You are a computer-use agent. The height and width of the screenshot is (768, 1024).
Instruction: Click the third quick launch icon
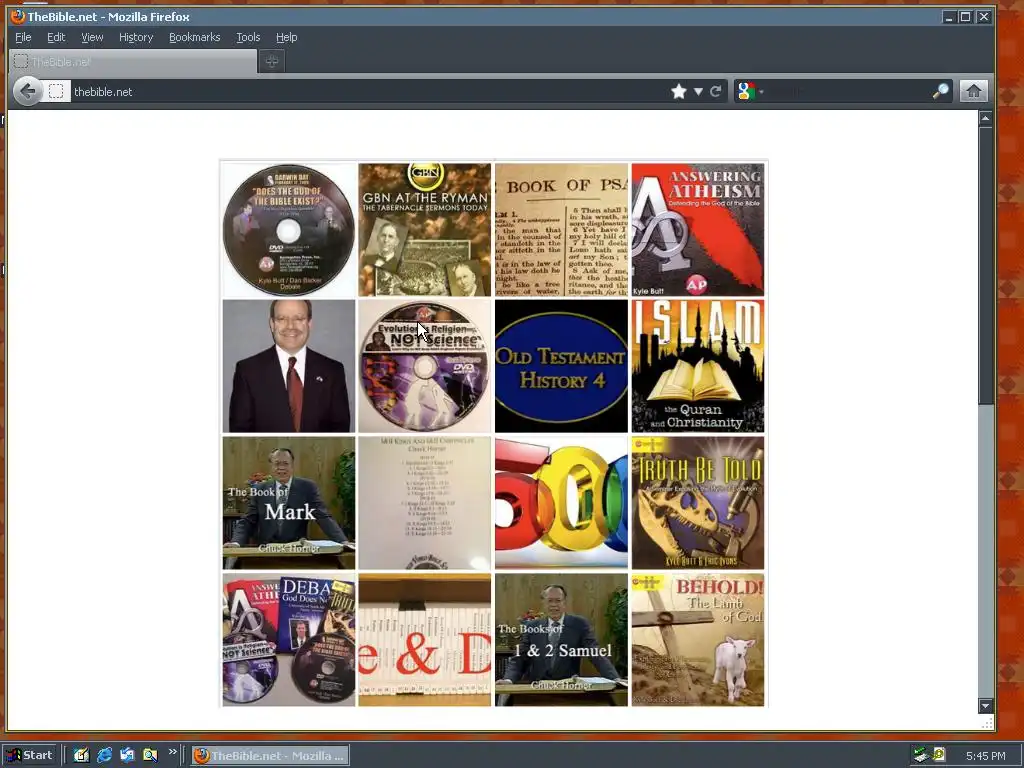tap(127, 756)
